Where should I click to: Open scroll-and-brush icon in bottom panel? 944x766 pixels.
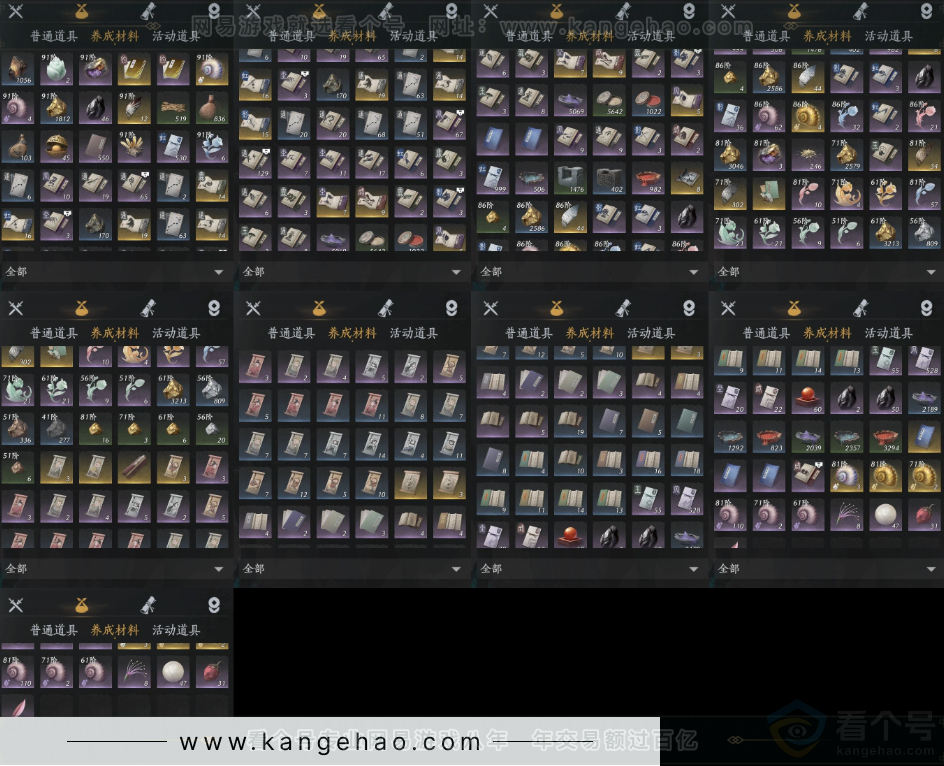[x=148, y=605]
